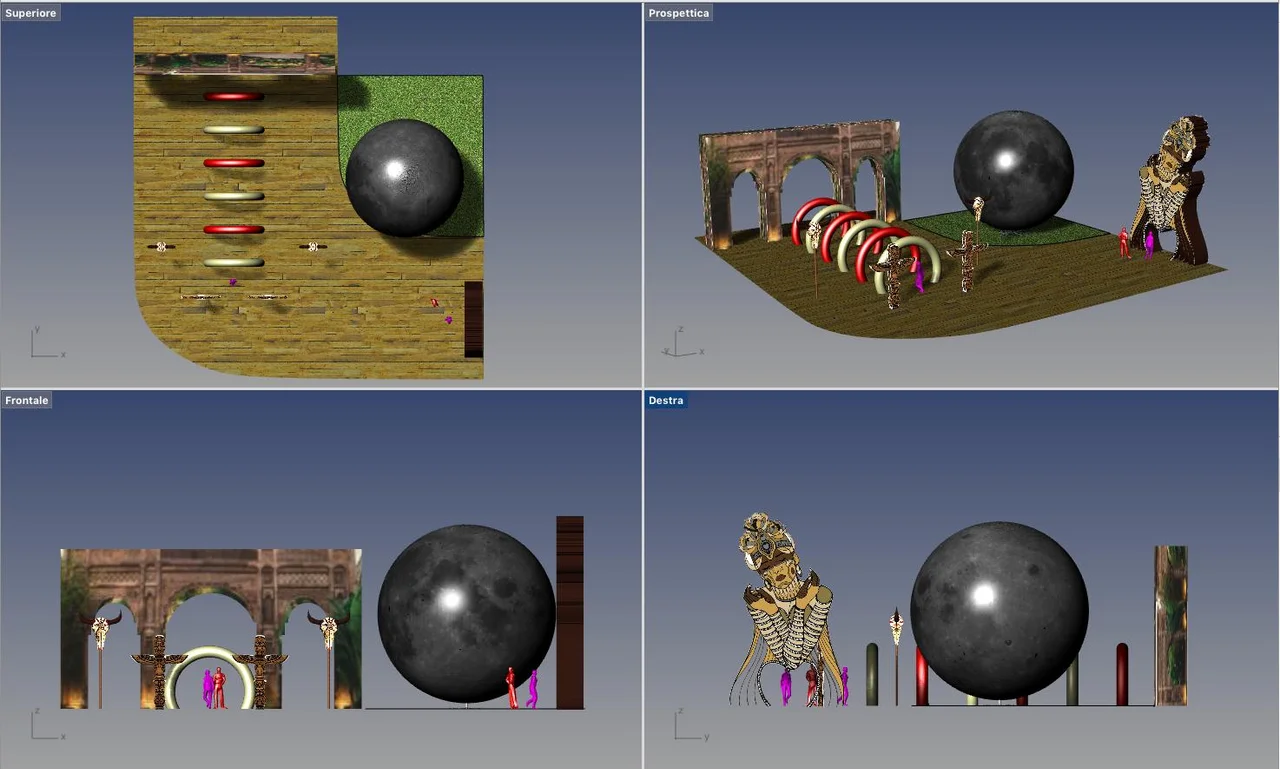Open the Frontale viewport title menu
Viewport: 1280px width, 769px height.
(27, 400)
